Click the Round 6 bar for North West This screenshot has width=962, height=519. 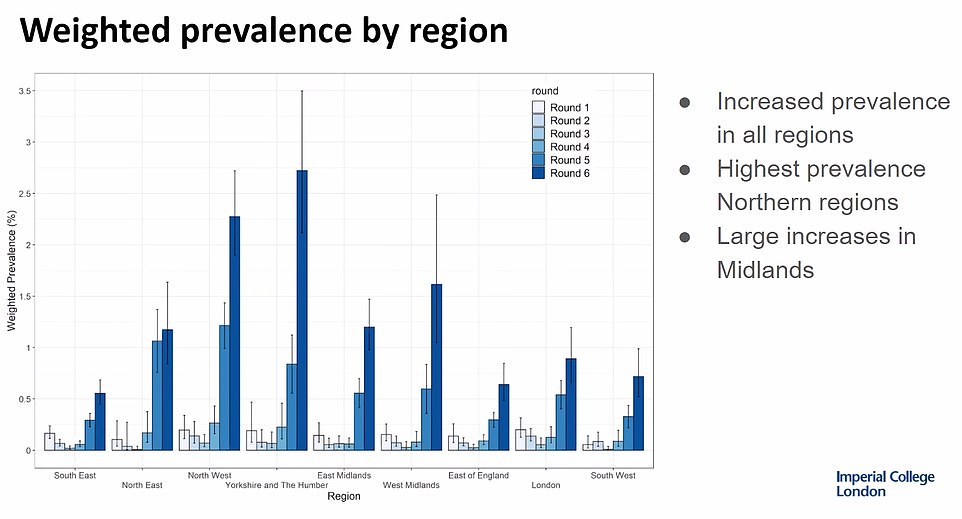pyautogui.click(x=232, y=333)
